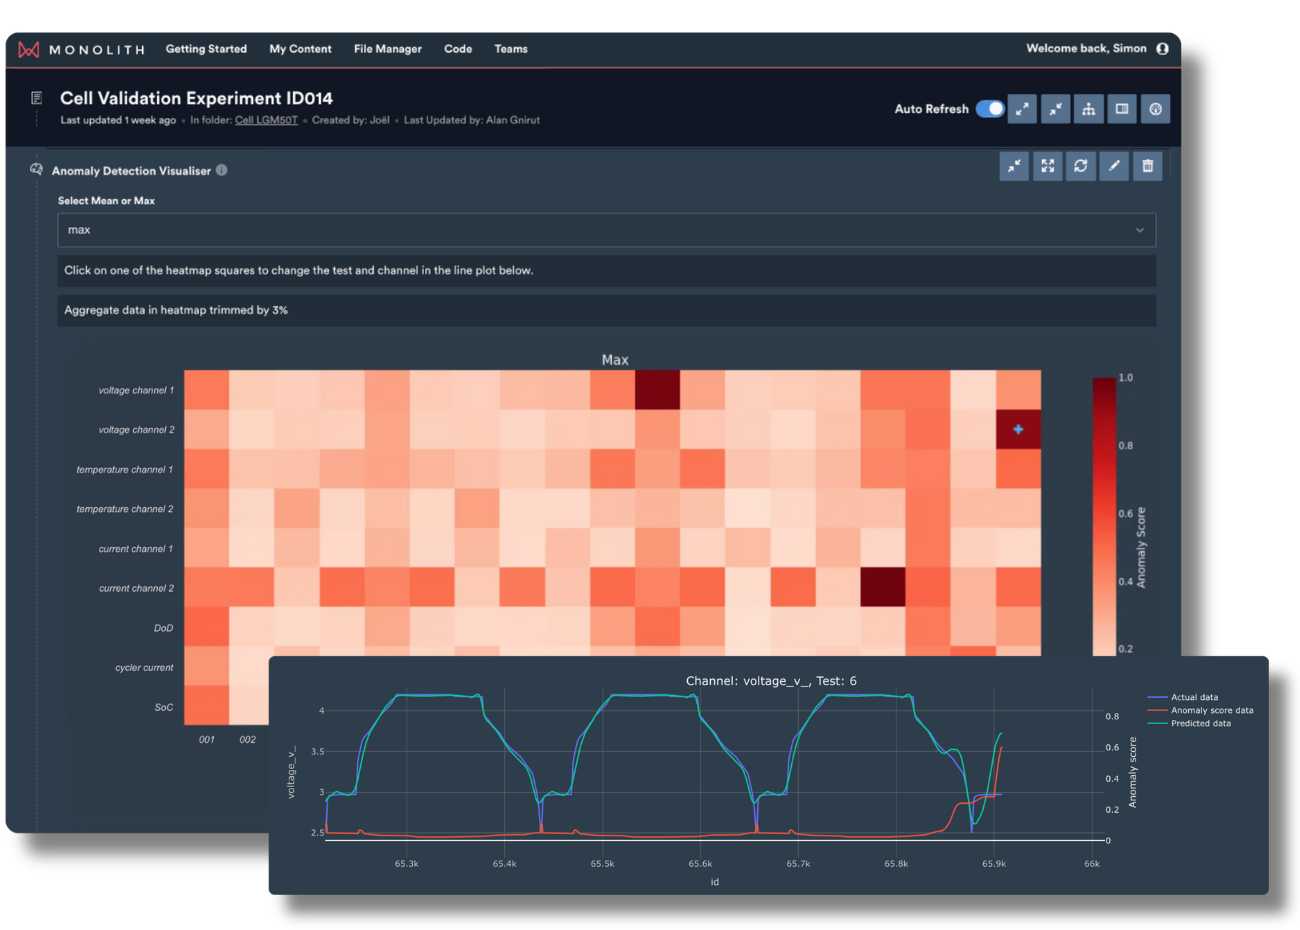Click the 'Aggregate data in heatmap trimmed by 3%' note
Image resolution: width=1300 pixels, height=930 pixels.
[176, 310]
